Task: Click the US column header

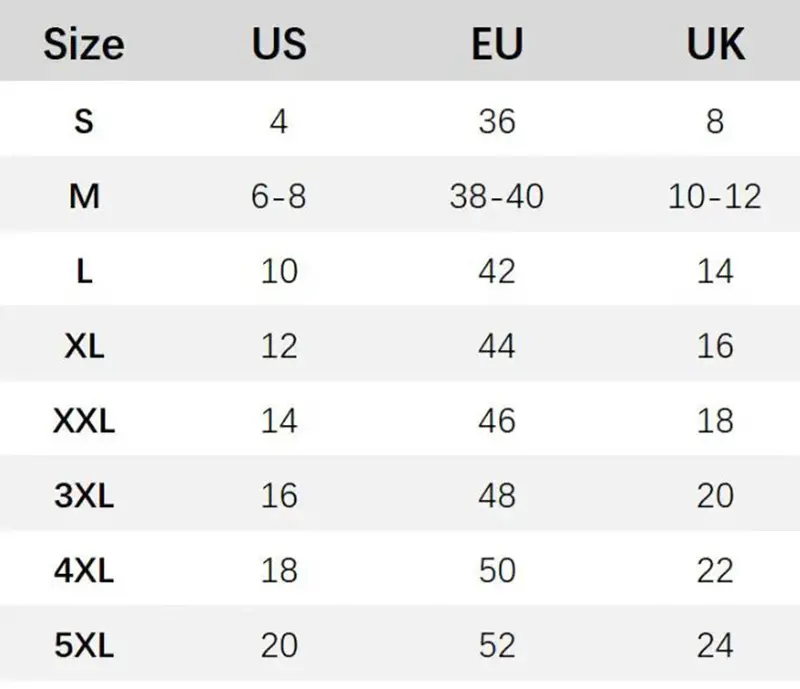Action: click(279, 44)
